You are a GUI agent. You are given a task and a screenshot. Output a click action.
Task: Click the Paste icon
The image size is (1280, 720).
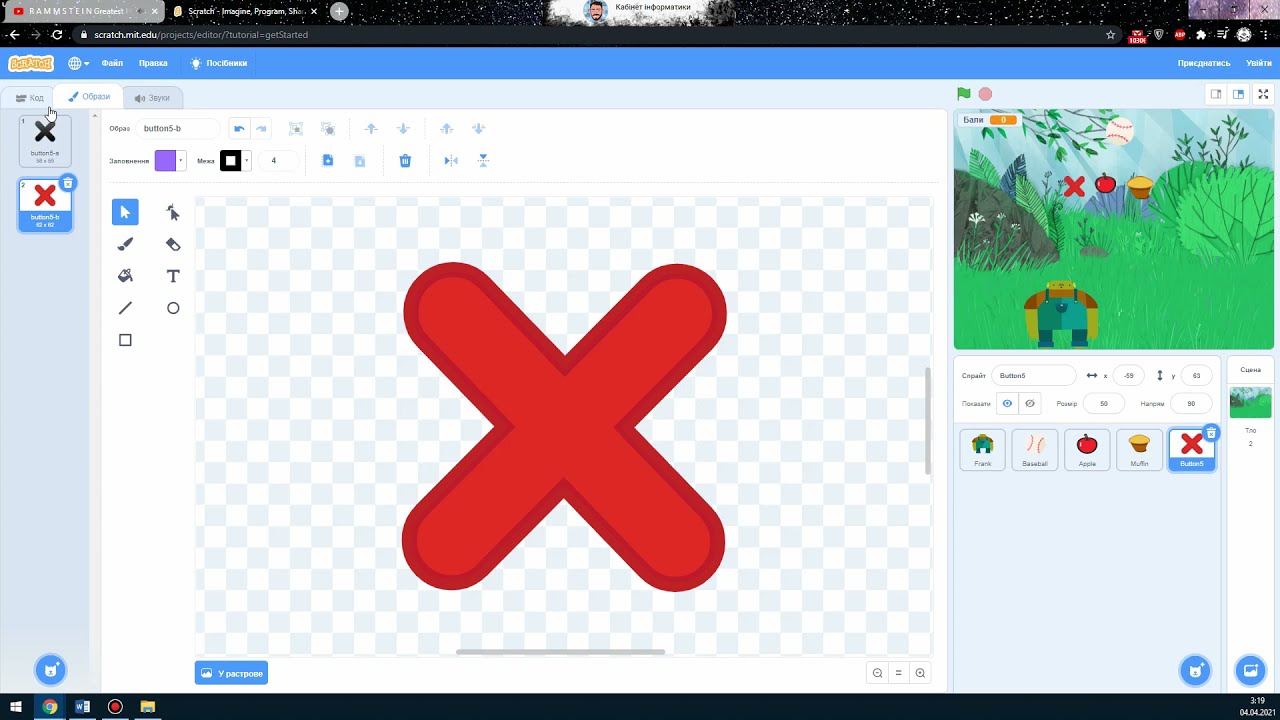360,161
